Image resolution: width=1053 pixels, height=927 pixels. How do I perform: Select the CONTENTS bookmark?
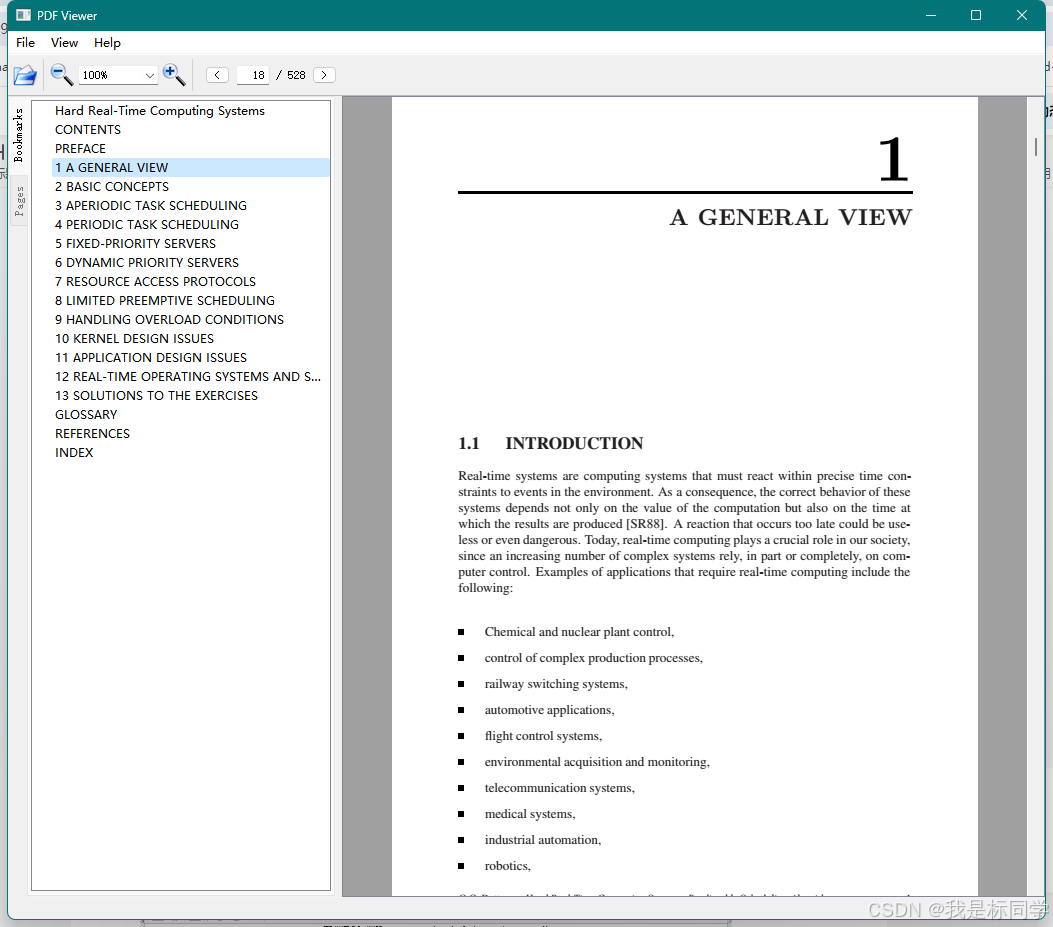[88, 130]
